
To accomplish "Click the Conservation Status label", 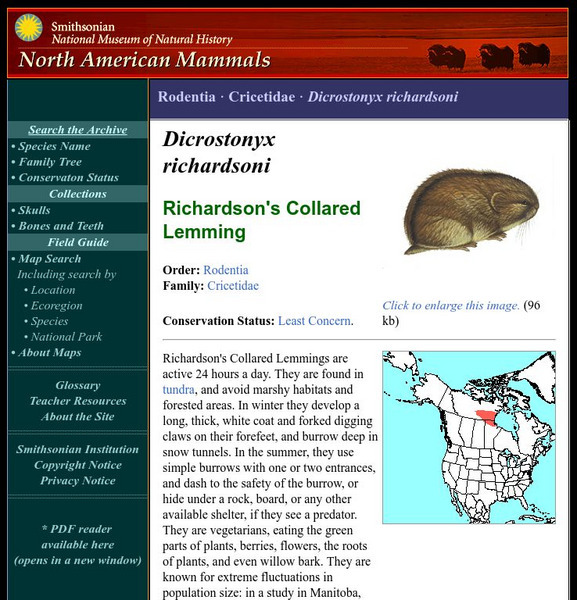I will [218, 321].
